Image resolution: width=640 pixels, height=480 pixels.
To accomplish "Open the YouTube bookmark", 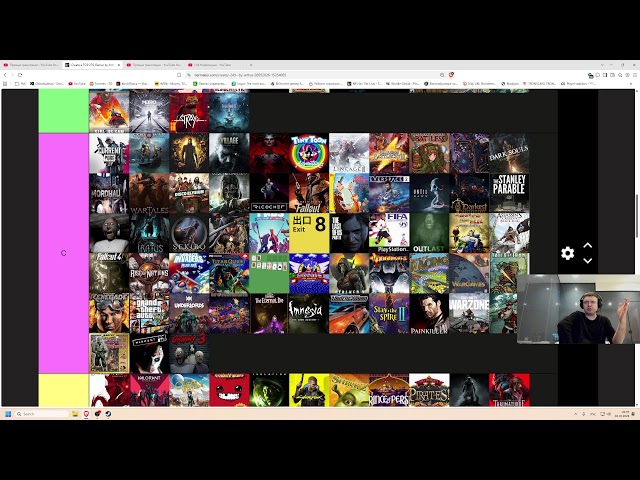I will pos(77,84).
